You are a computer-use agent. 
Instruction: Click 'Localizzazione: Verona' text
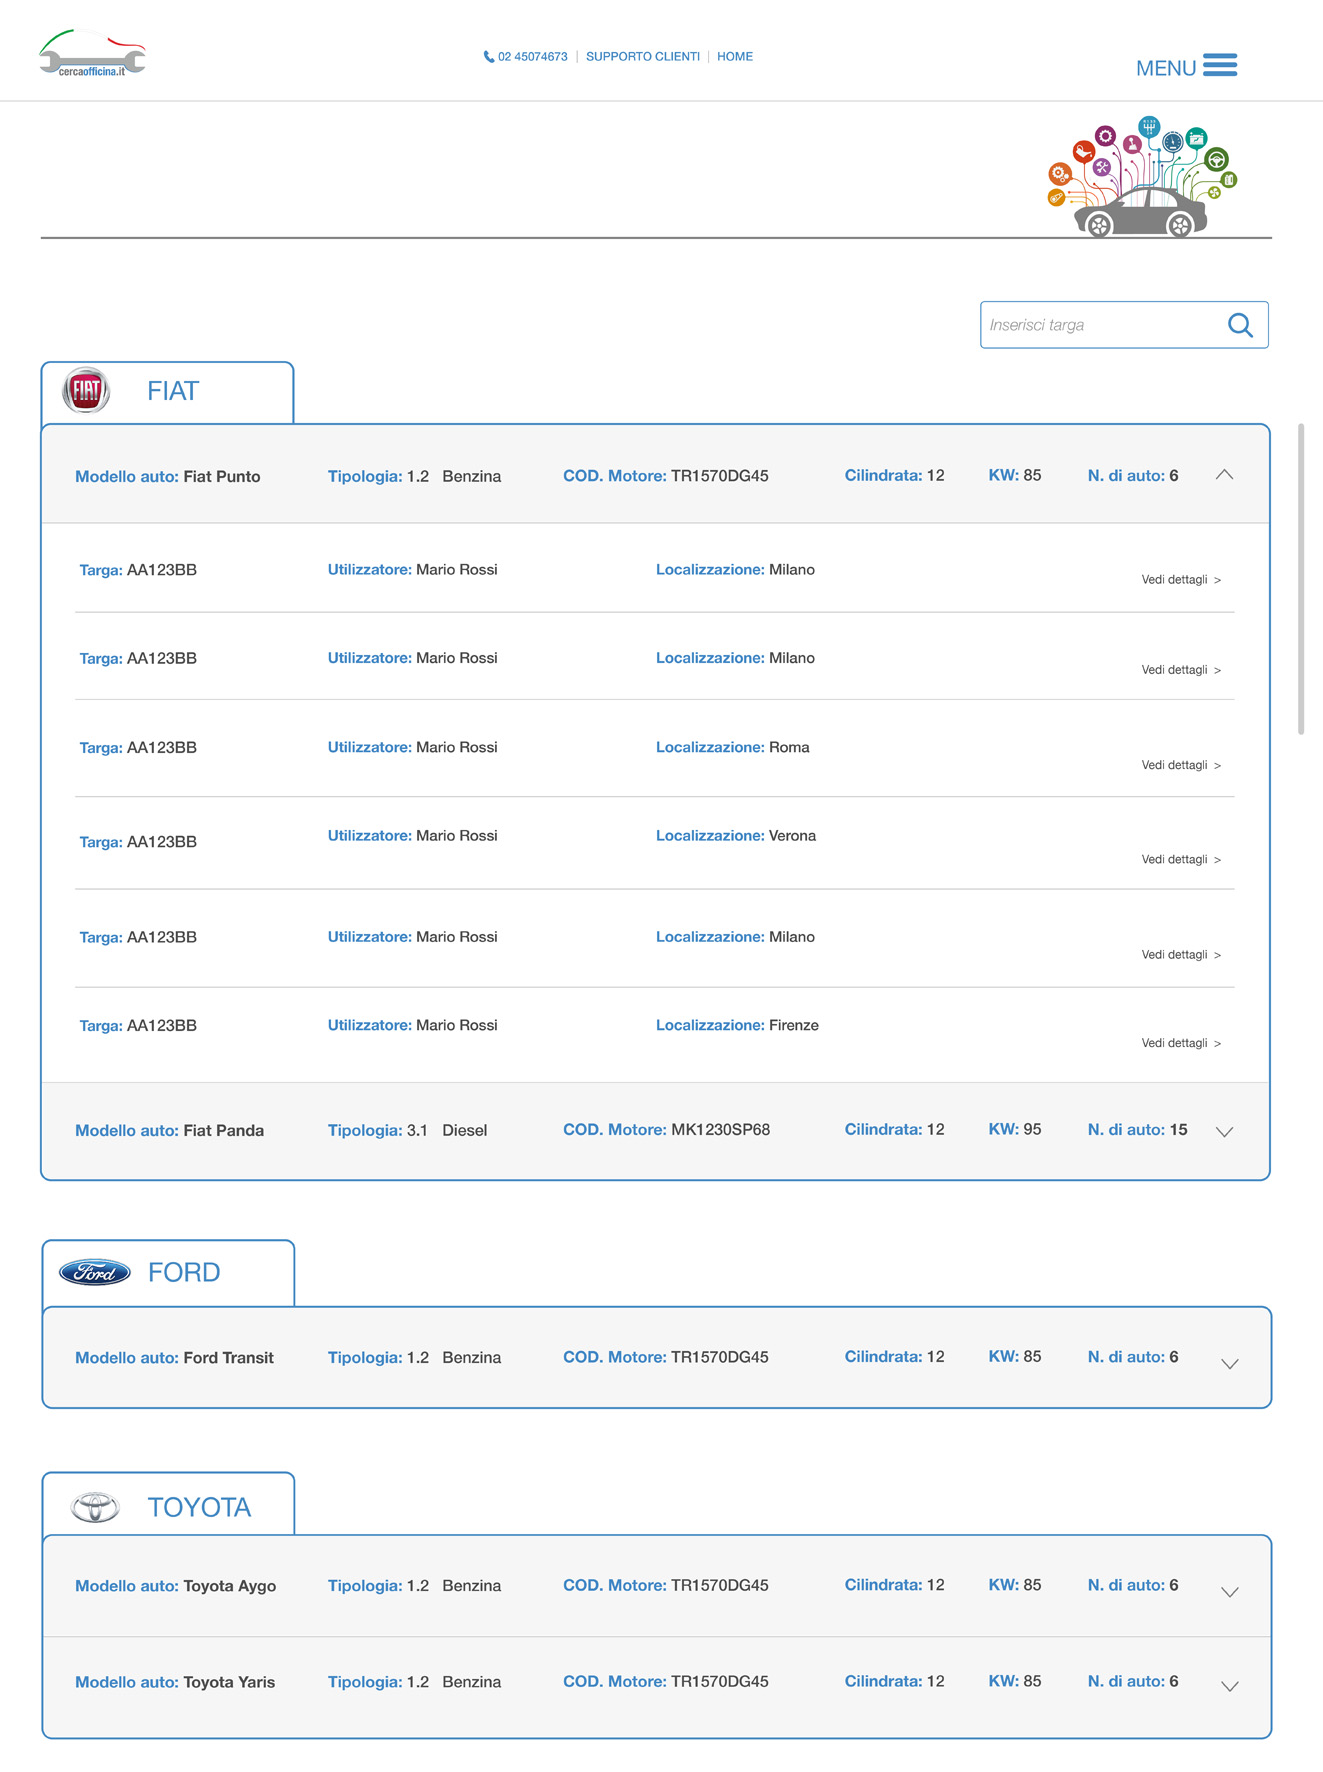[x=736, y=836]
